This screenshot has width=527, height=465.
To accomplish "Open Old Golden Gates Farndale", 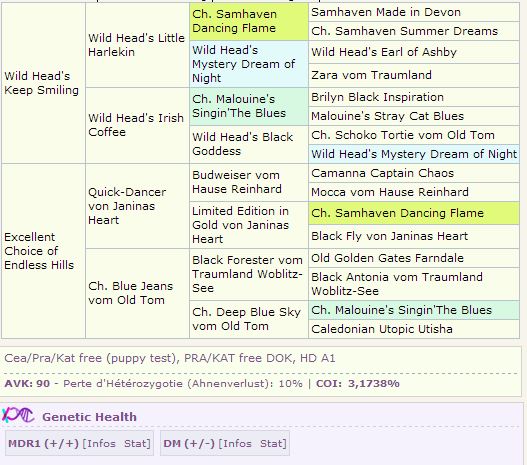I will point(388,258).
